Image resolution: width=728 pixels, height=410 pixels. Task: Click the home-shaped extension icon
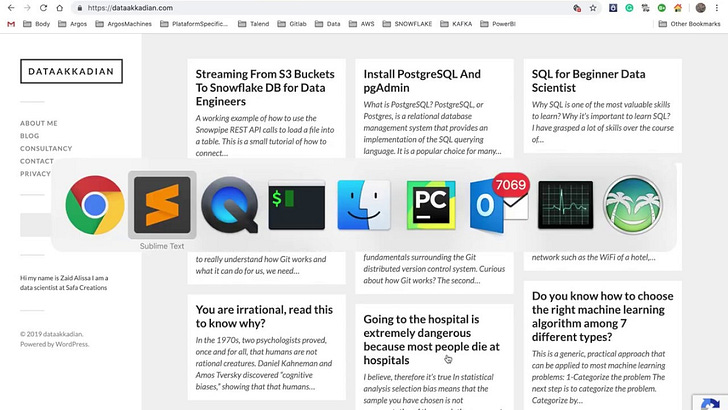pos(678,8)
